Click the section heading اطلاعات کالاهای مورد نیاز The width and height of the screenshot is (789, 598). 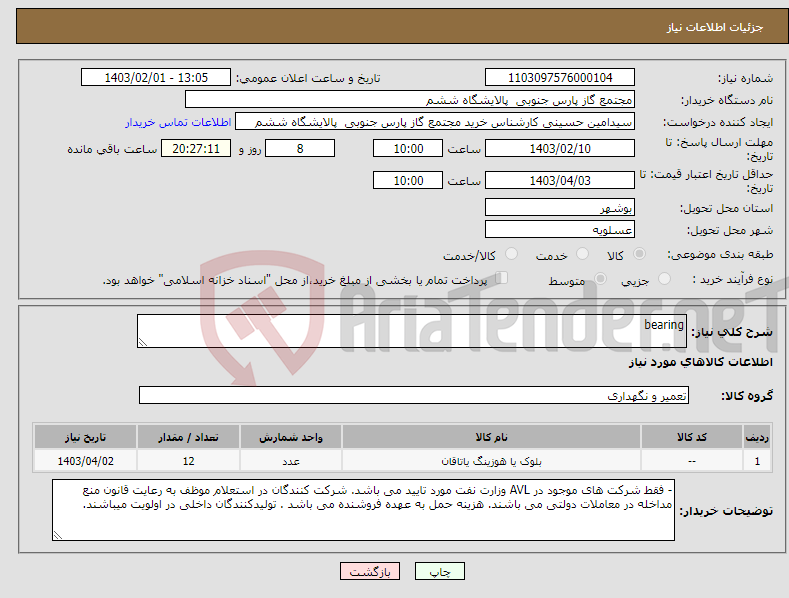(700, 362)
